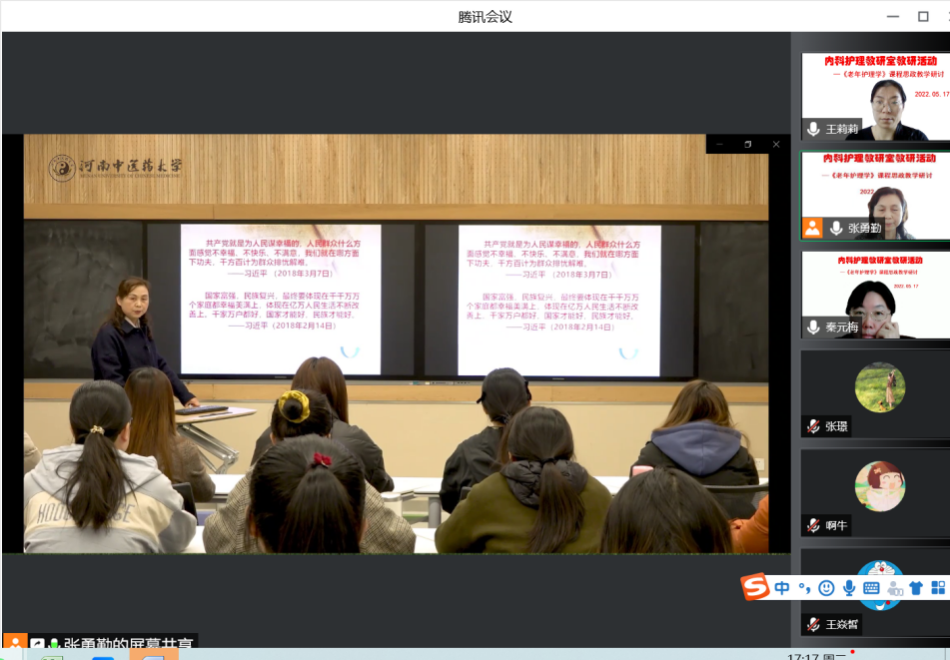Click the 张勇勤 screen sharing label
The image size is (950, 660).
tap(130, 645)
